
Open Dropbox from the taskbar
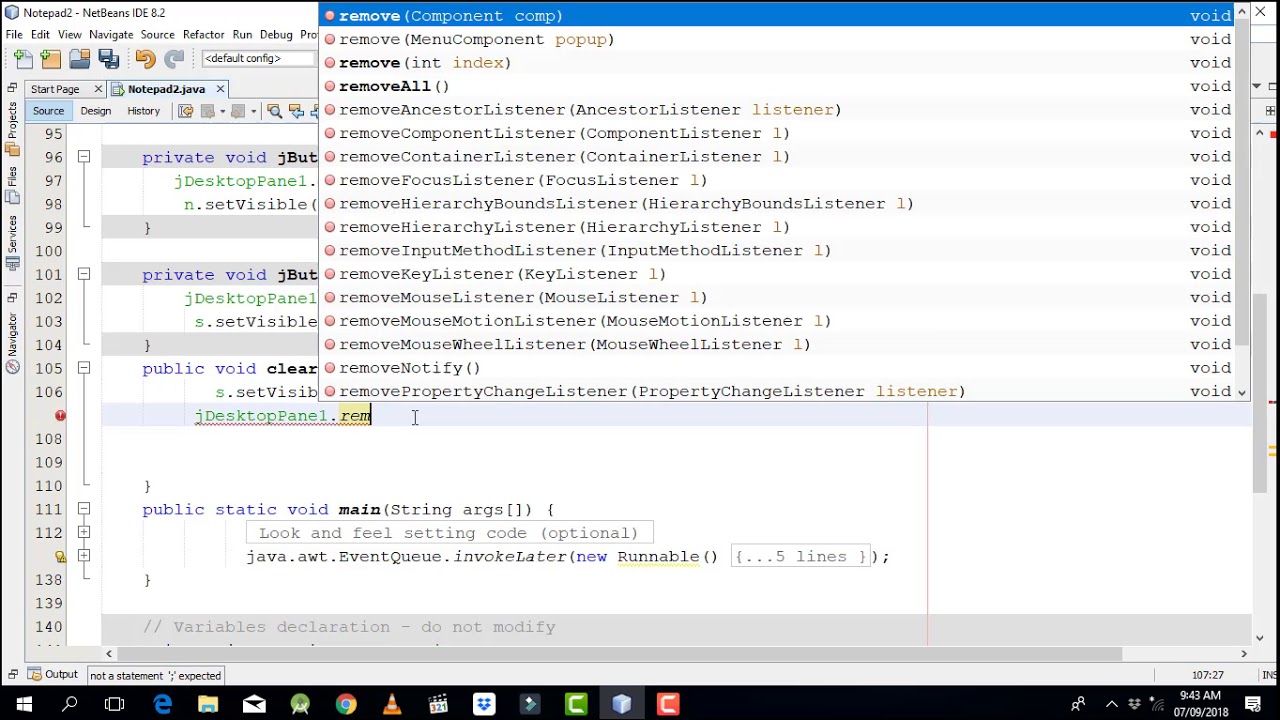[x=484, y=705]
